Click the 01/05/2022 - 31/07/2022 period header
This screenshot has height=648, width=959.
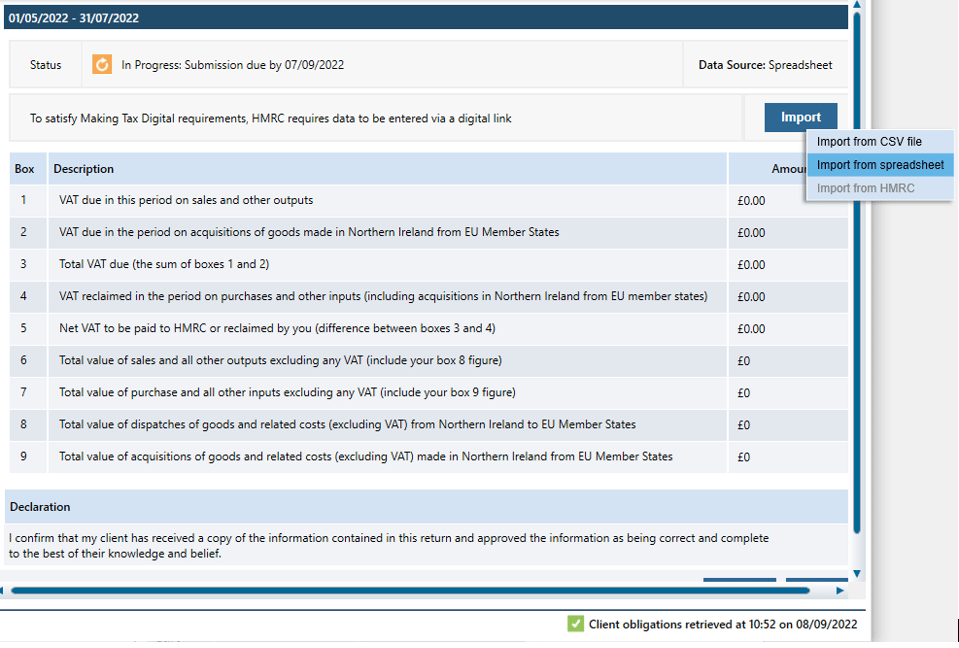pos(74,18)
